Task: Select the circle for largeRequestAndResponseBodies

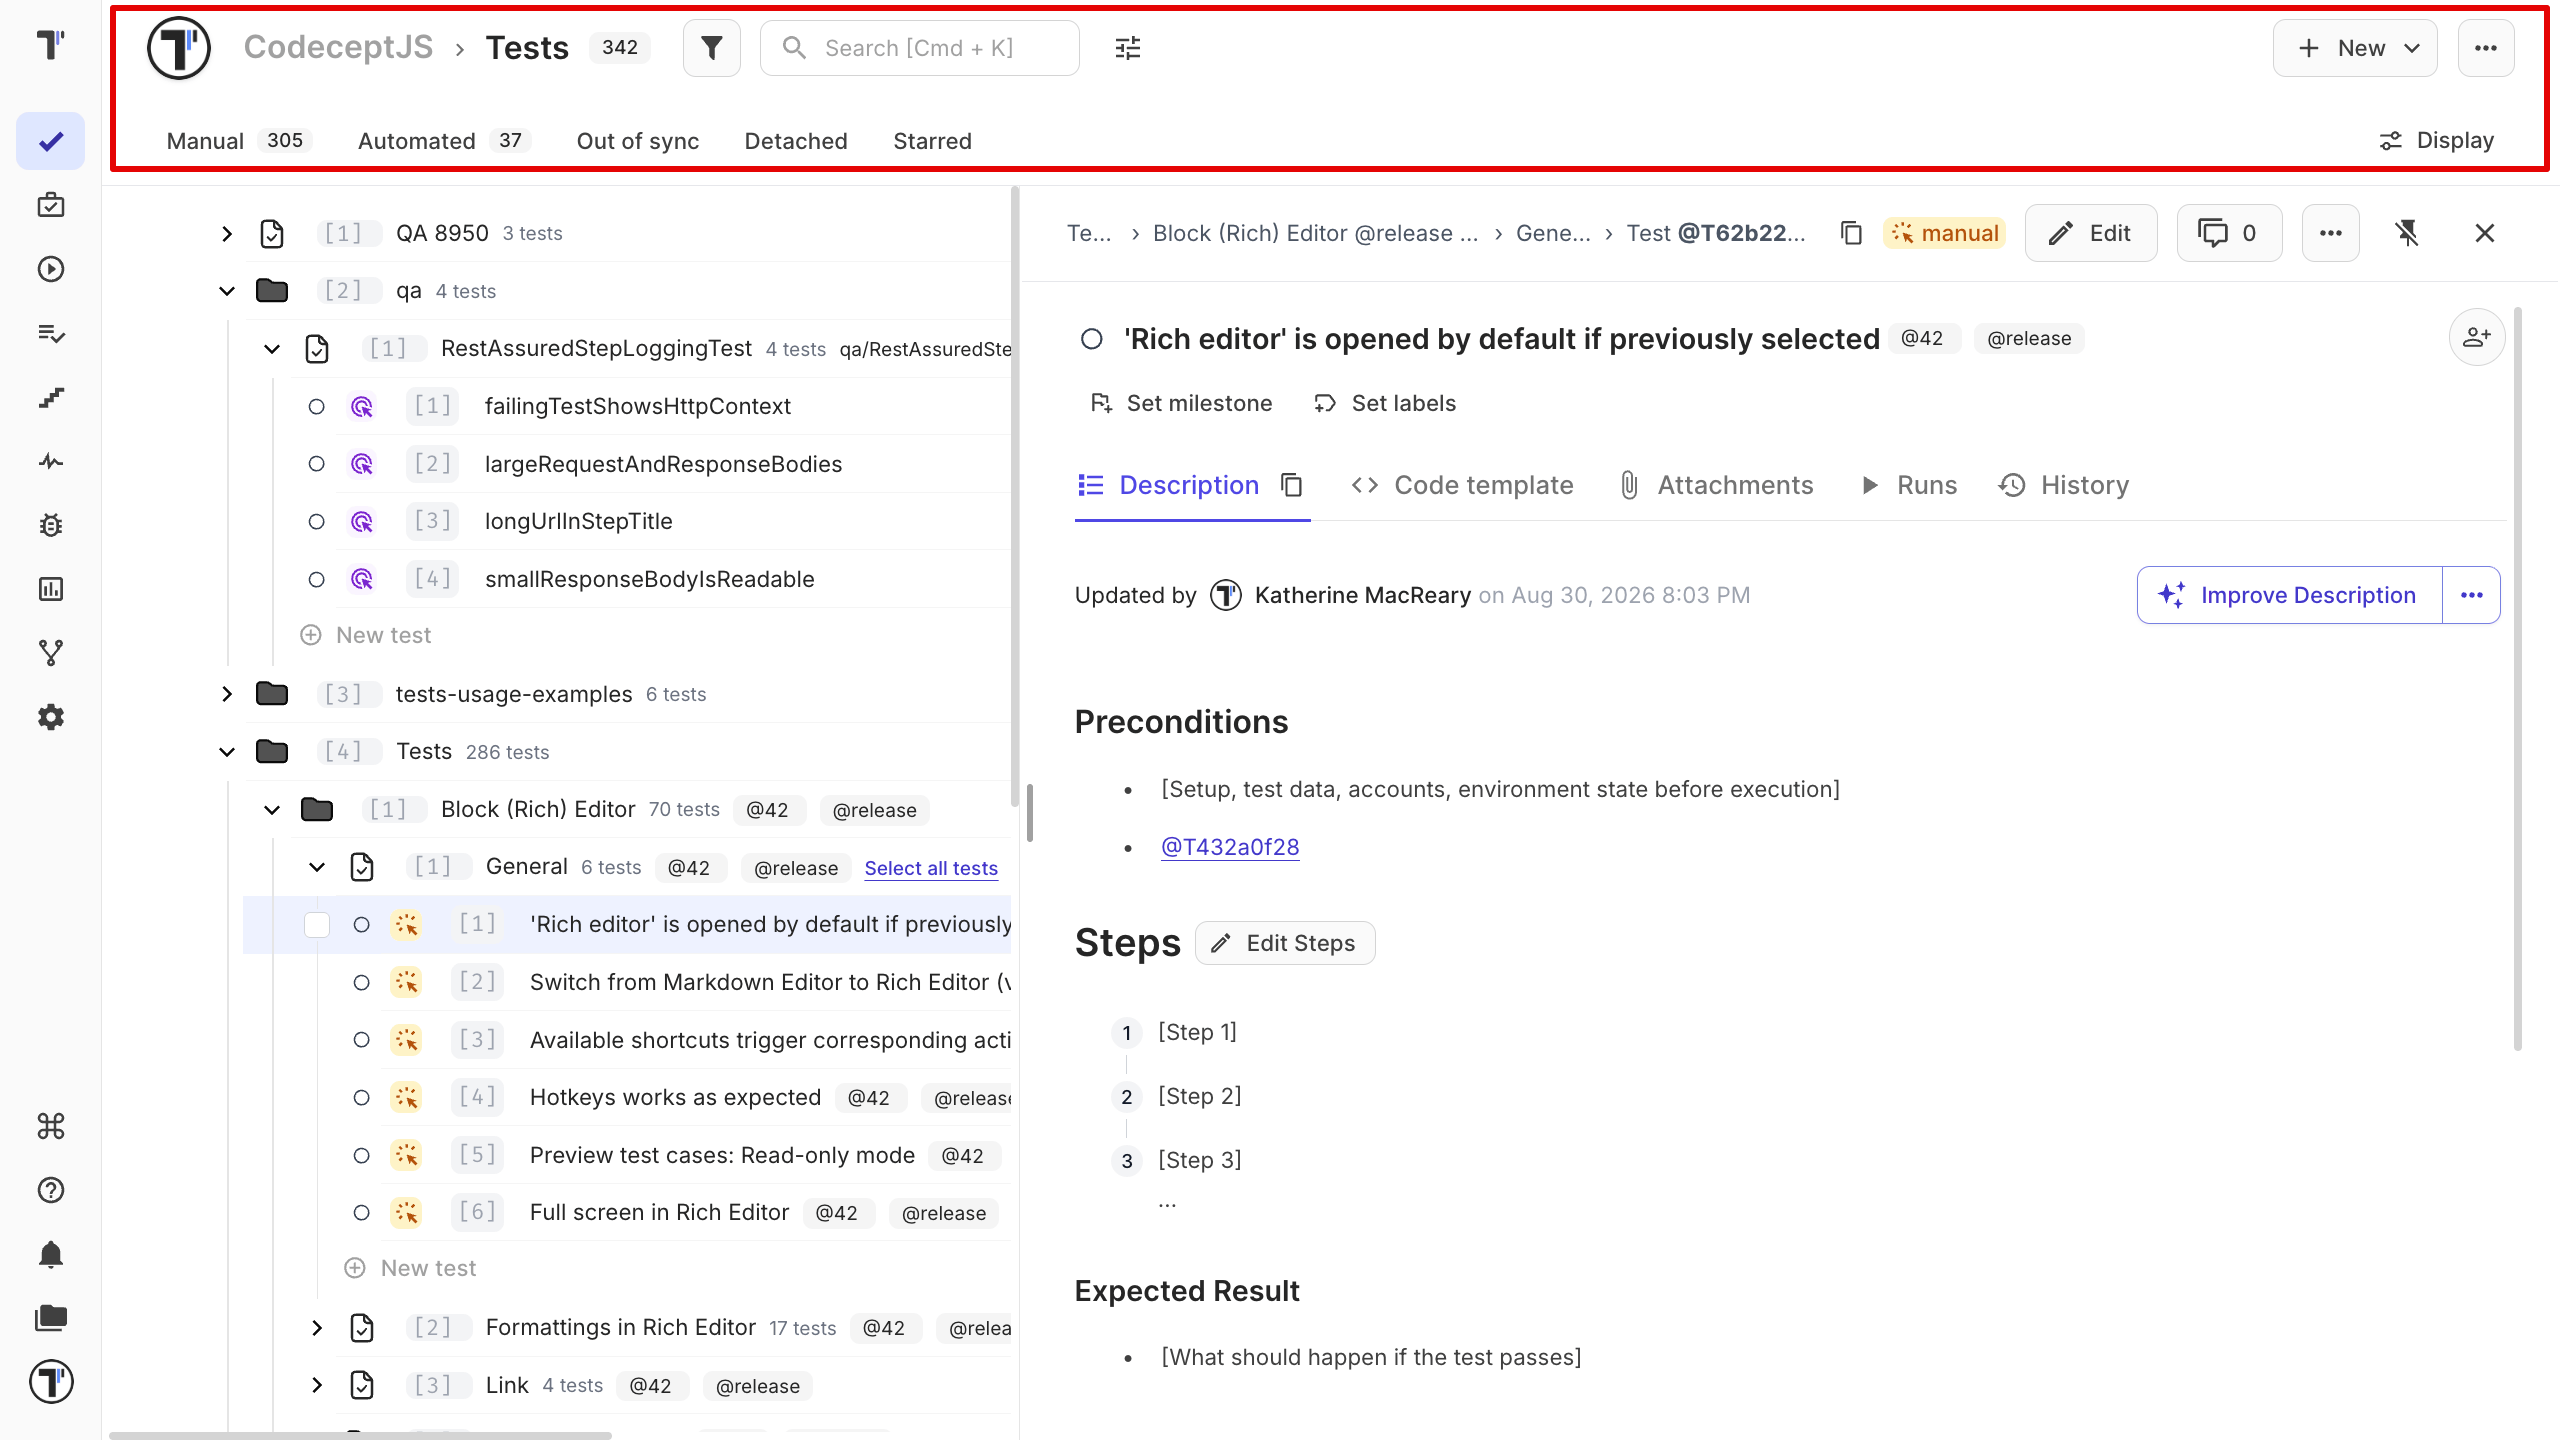Action: pos(317,464)
